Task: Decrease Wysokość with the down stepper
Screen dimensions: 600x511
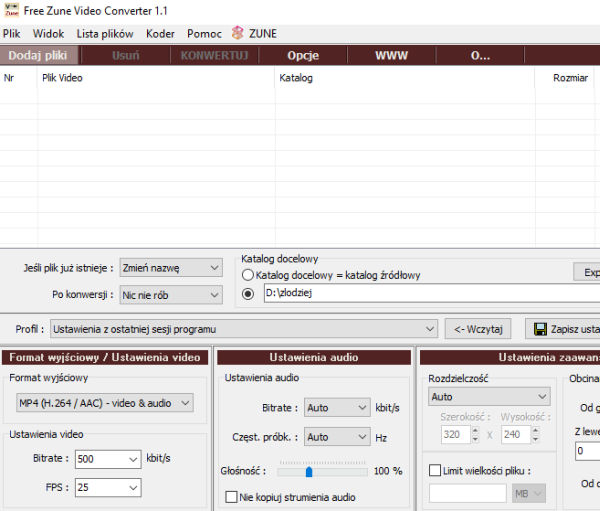Action: click(535, 439)
